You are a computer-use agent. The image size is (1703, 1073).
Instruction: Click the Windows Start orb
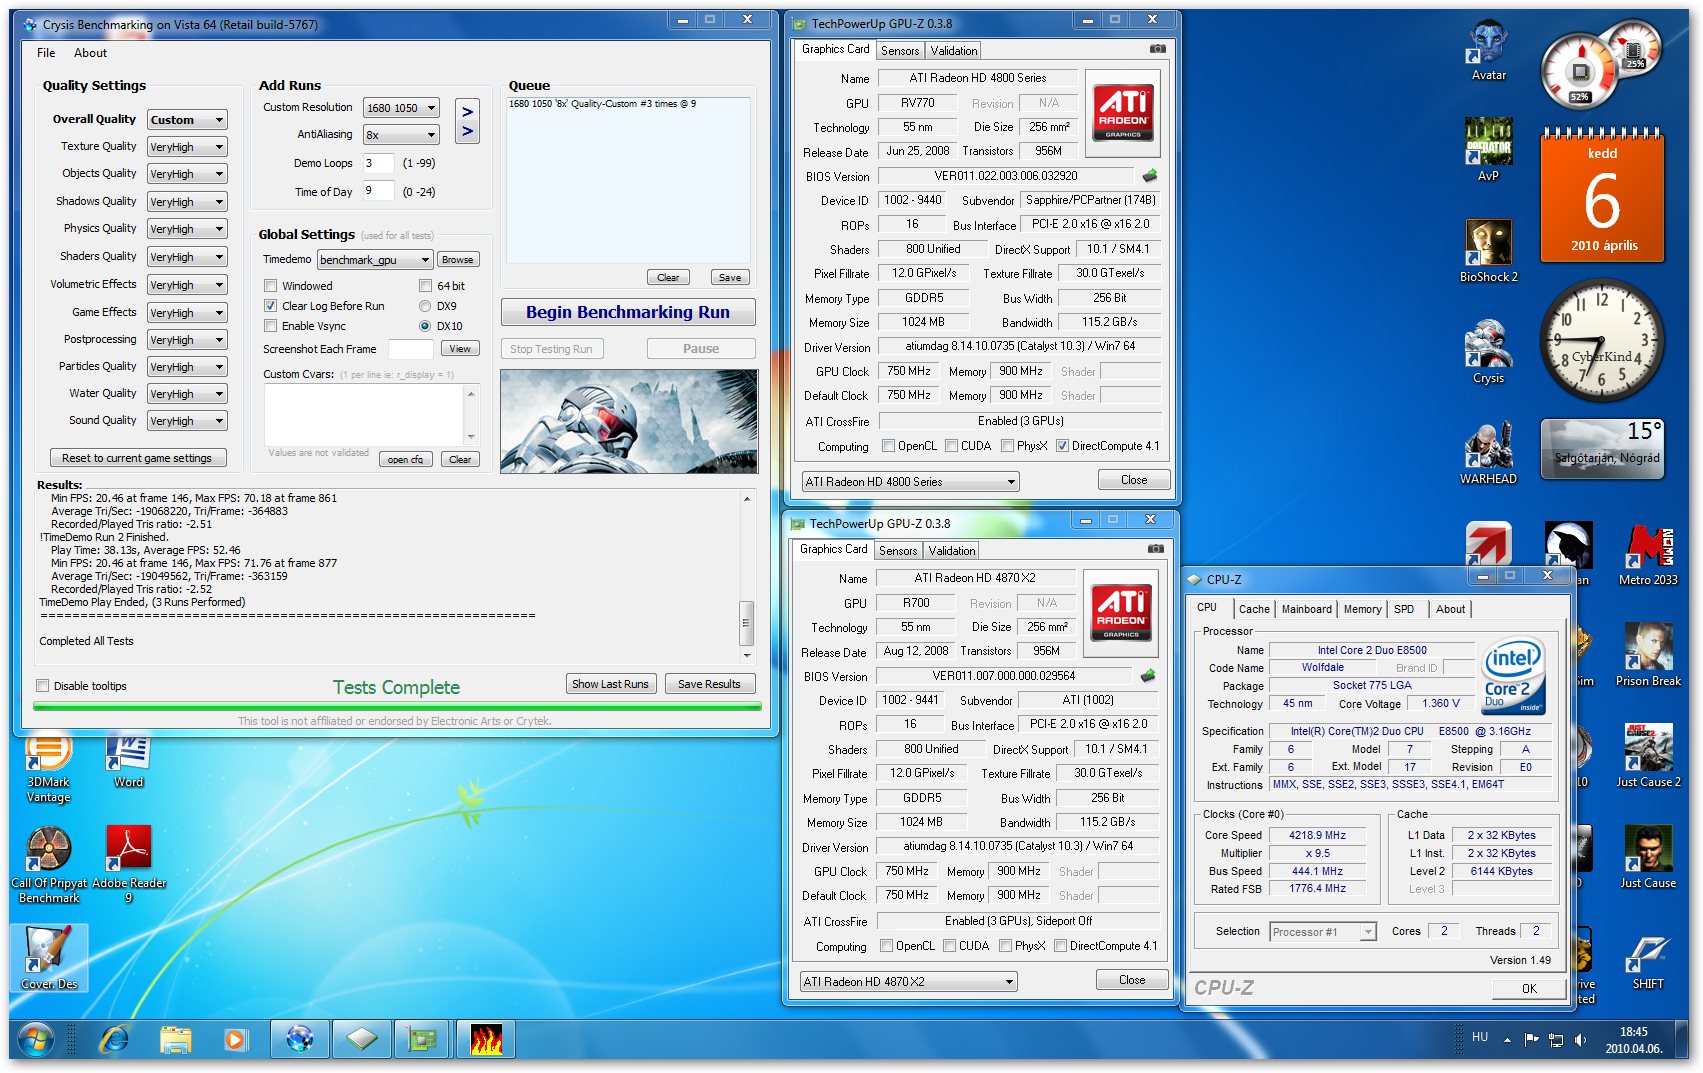[x=37, y=1040]
